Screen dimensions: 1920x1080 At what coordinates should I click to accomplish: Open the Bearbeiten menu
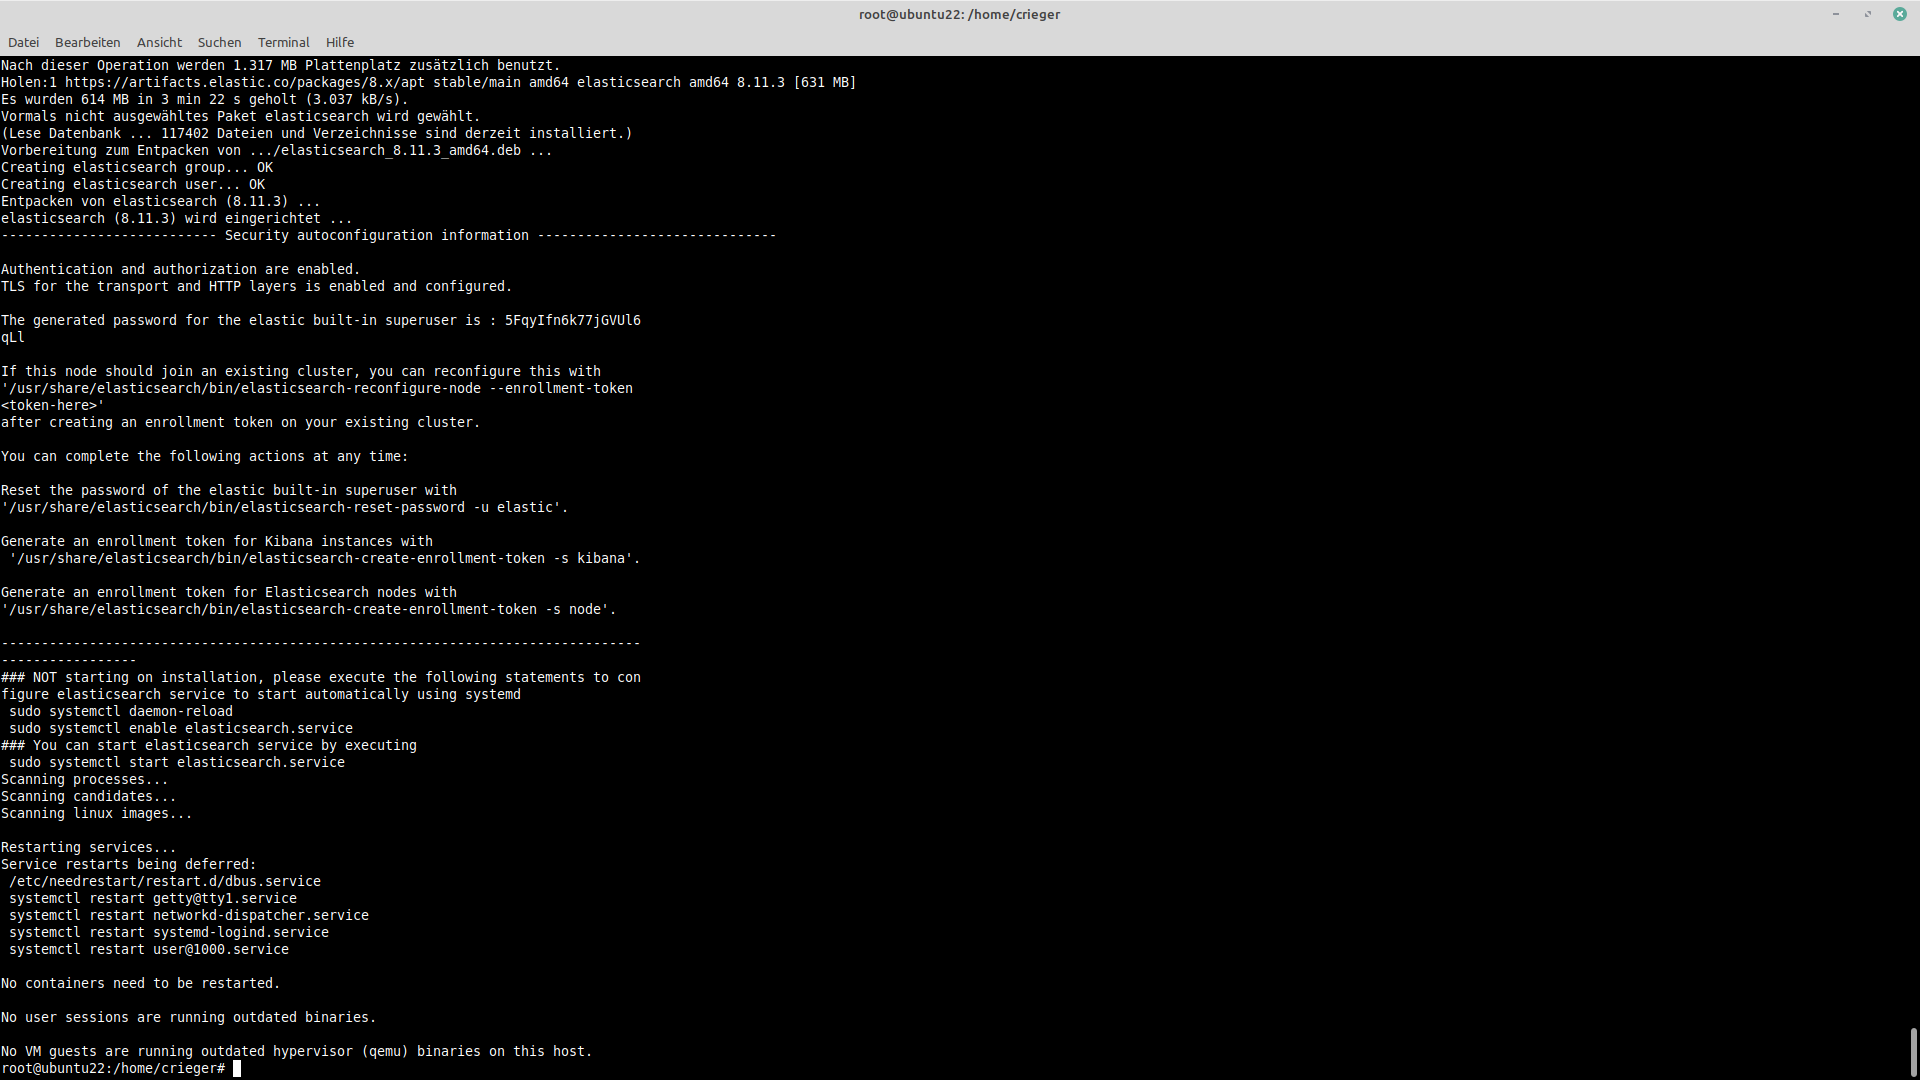tap(87, 42)
